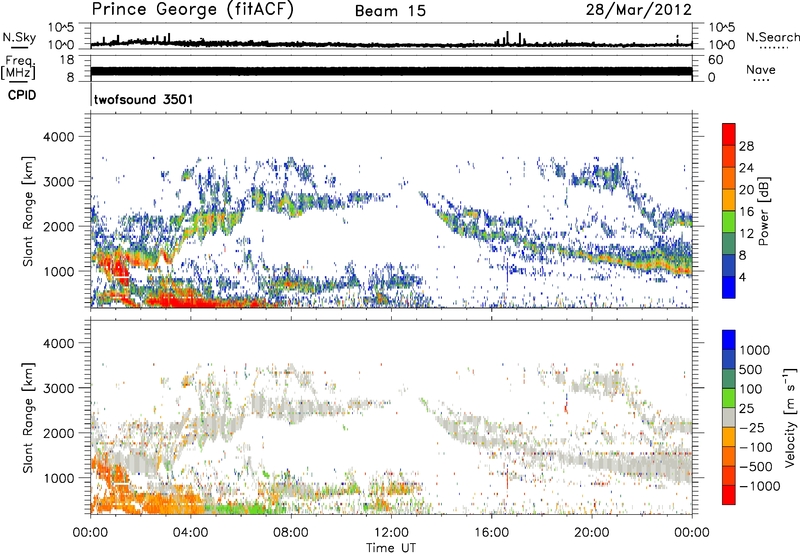This screenshot has width=800, height=554.
Task: Click the red bottom segment of the Velocity color bar
Action: click(x=729, y=495)
